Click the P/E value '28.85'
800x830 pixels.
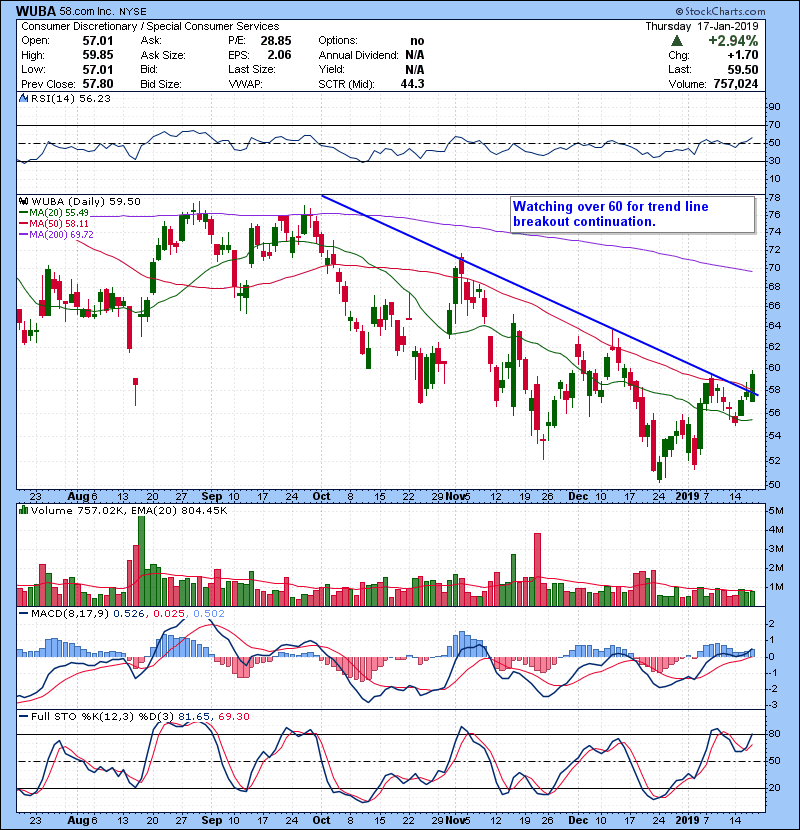click(x=276, y=41)
